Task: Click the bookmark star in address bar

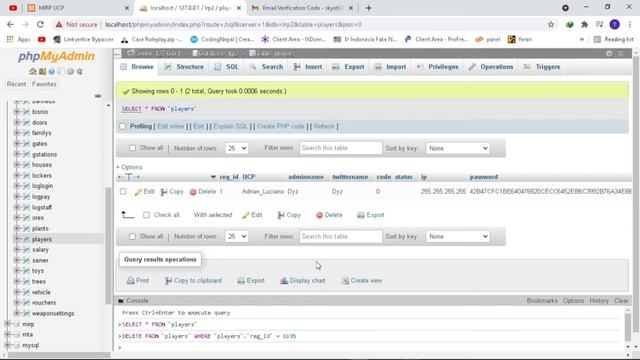Action: tap(551, 24)
